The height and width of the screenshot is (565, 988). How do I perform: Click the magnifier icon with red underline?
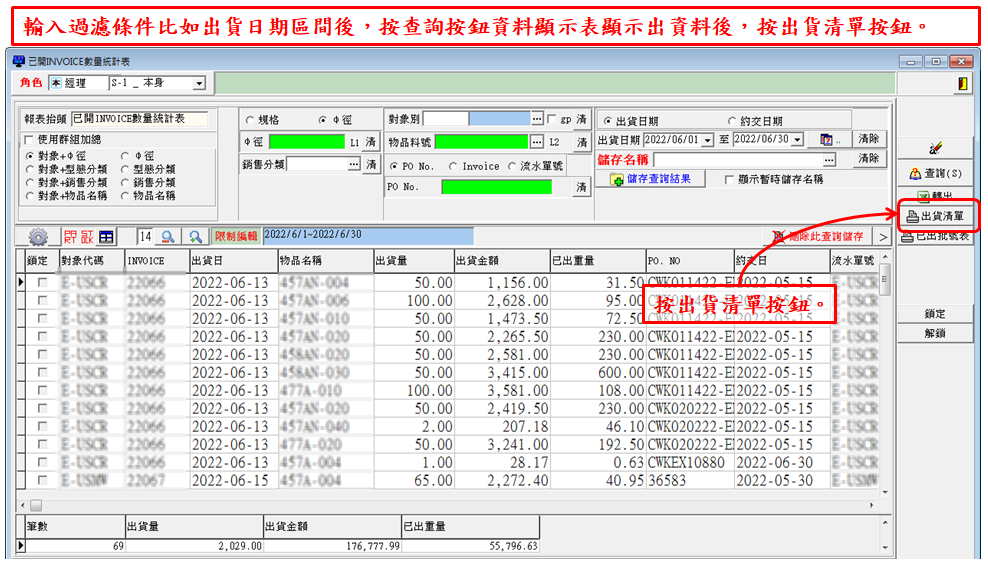[168, 237]
